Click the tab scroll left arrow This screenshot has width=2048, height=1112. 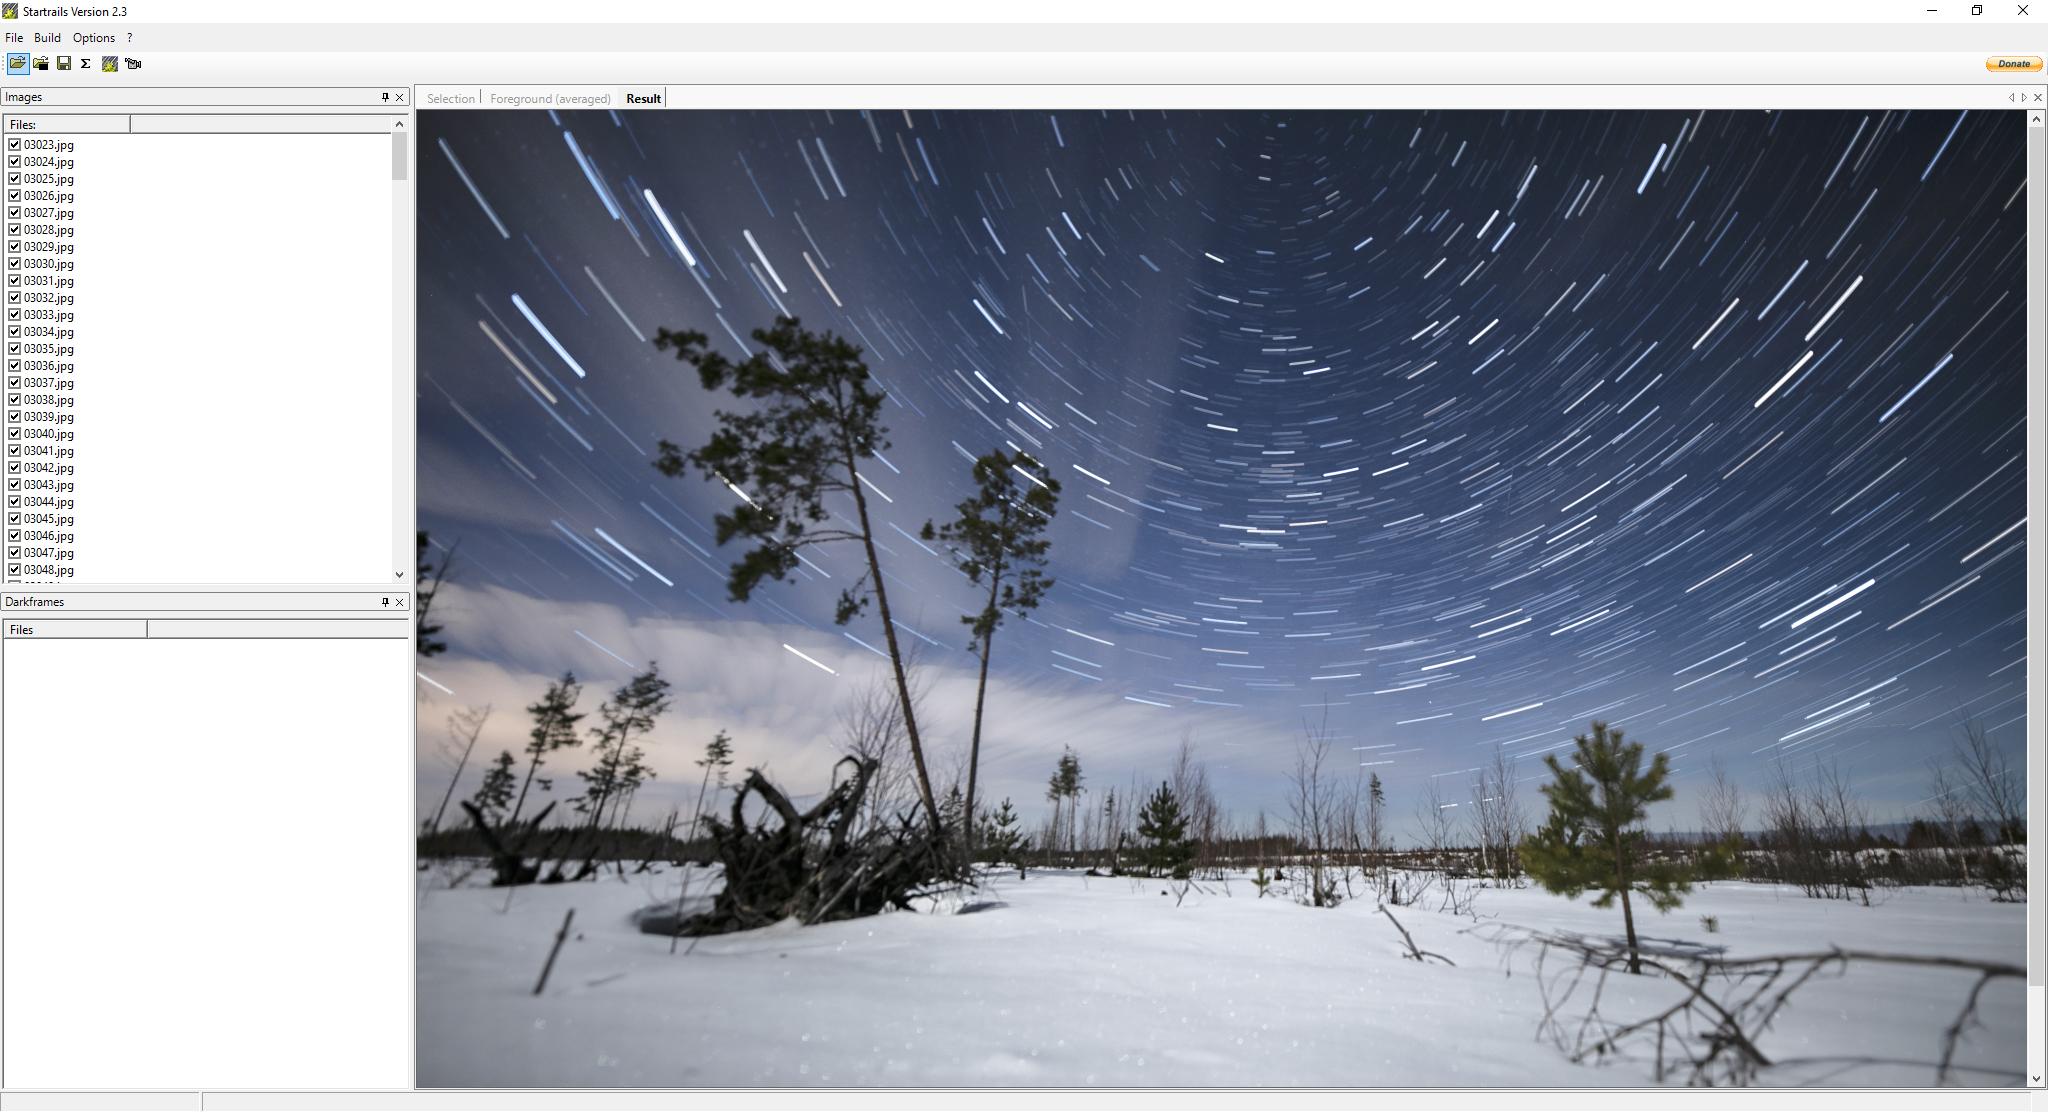(x=2011, y=98)
